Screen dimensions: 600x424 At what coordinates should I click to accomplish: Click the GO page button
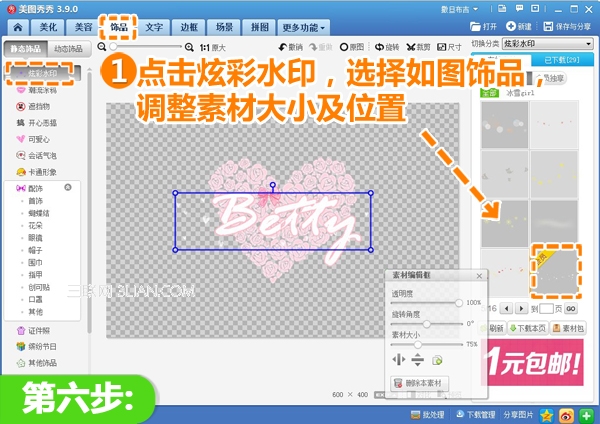(x=571, y=308)
